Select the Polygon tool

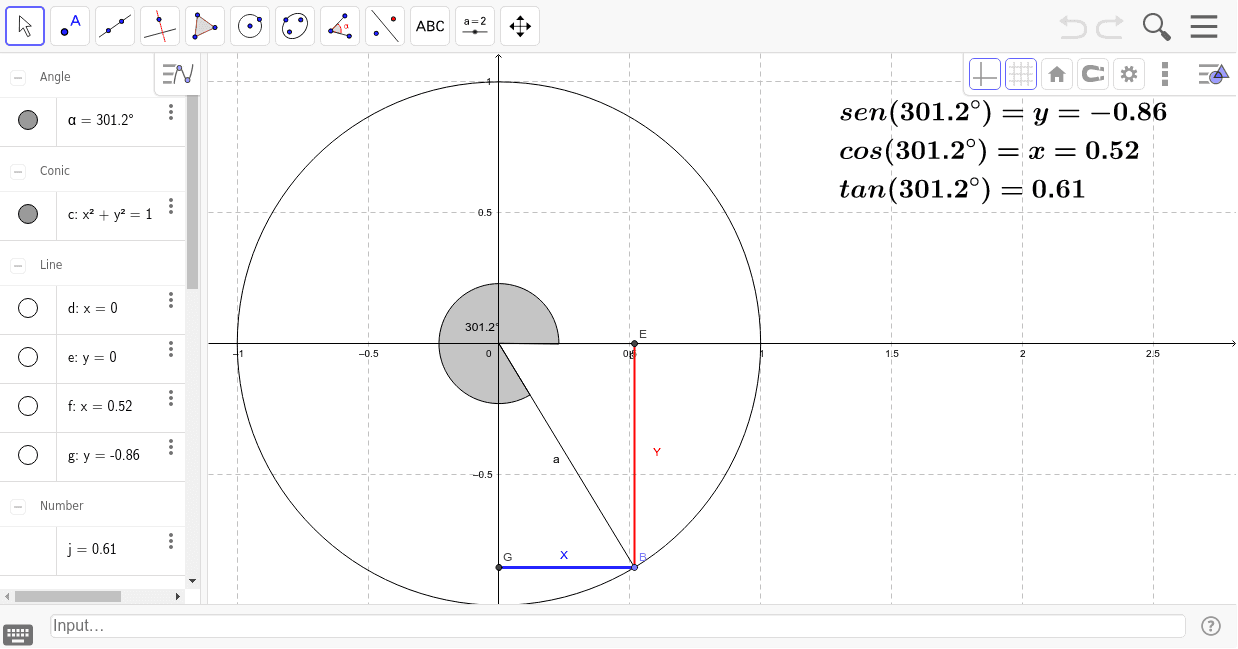tap(205, 26)
